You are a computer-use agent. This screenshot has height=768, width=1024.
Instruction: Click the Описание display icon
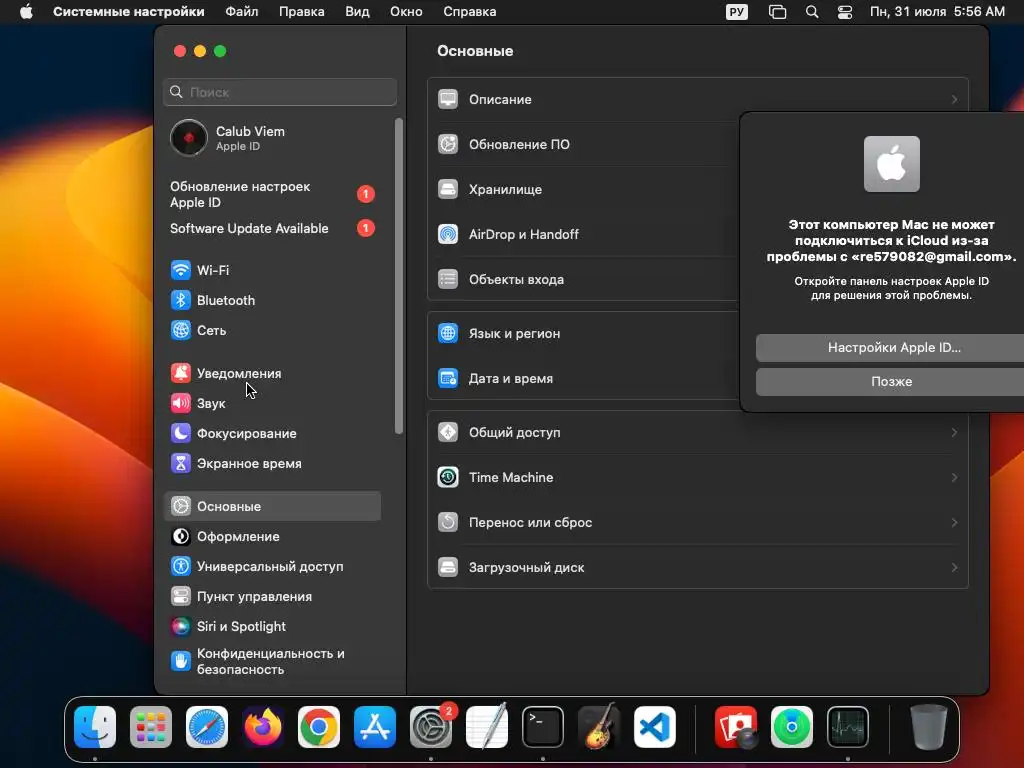click(x=448, y=99)
